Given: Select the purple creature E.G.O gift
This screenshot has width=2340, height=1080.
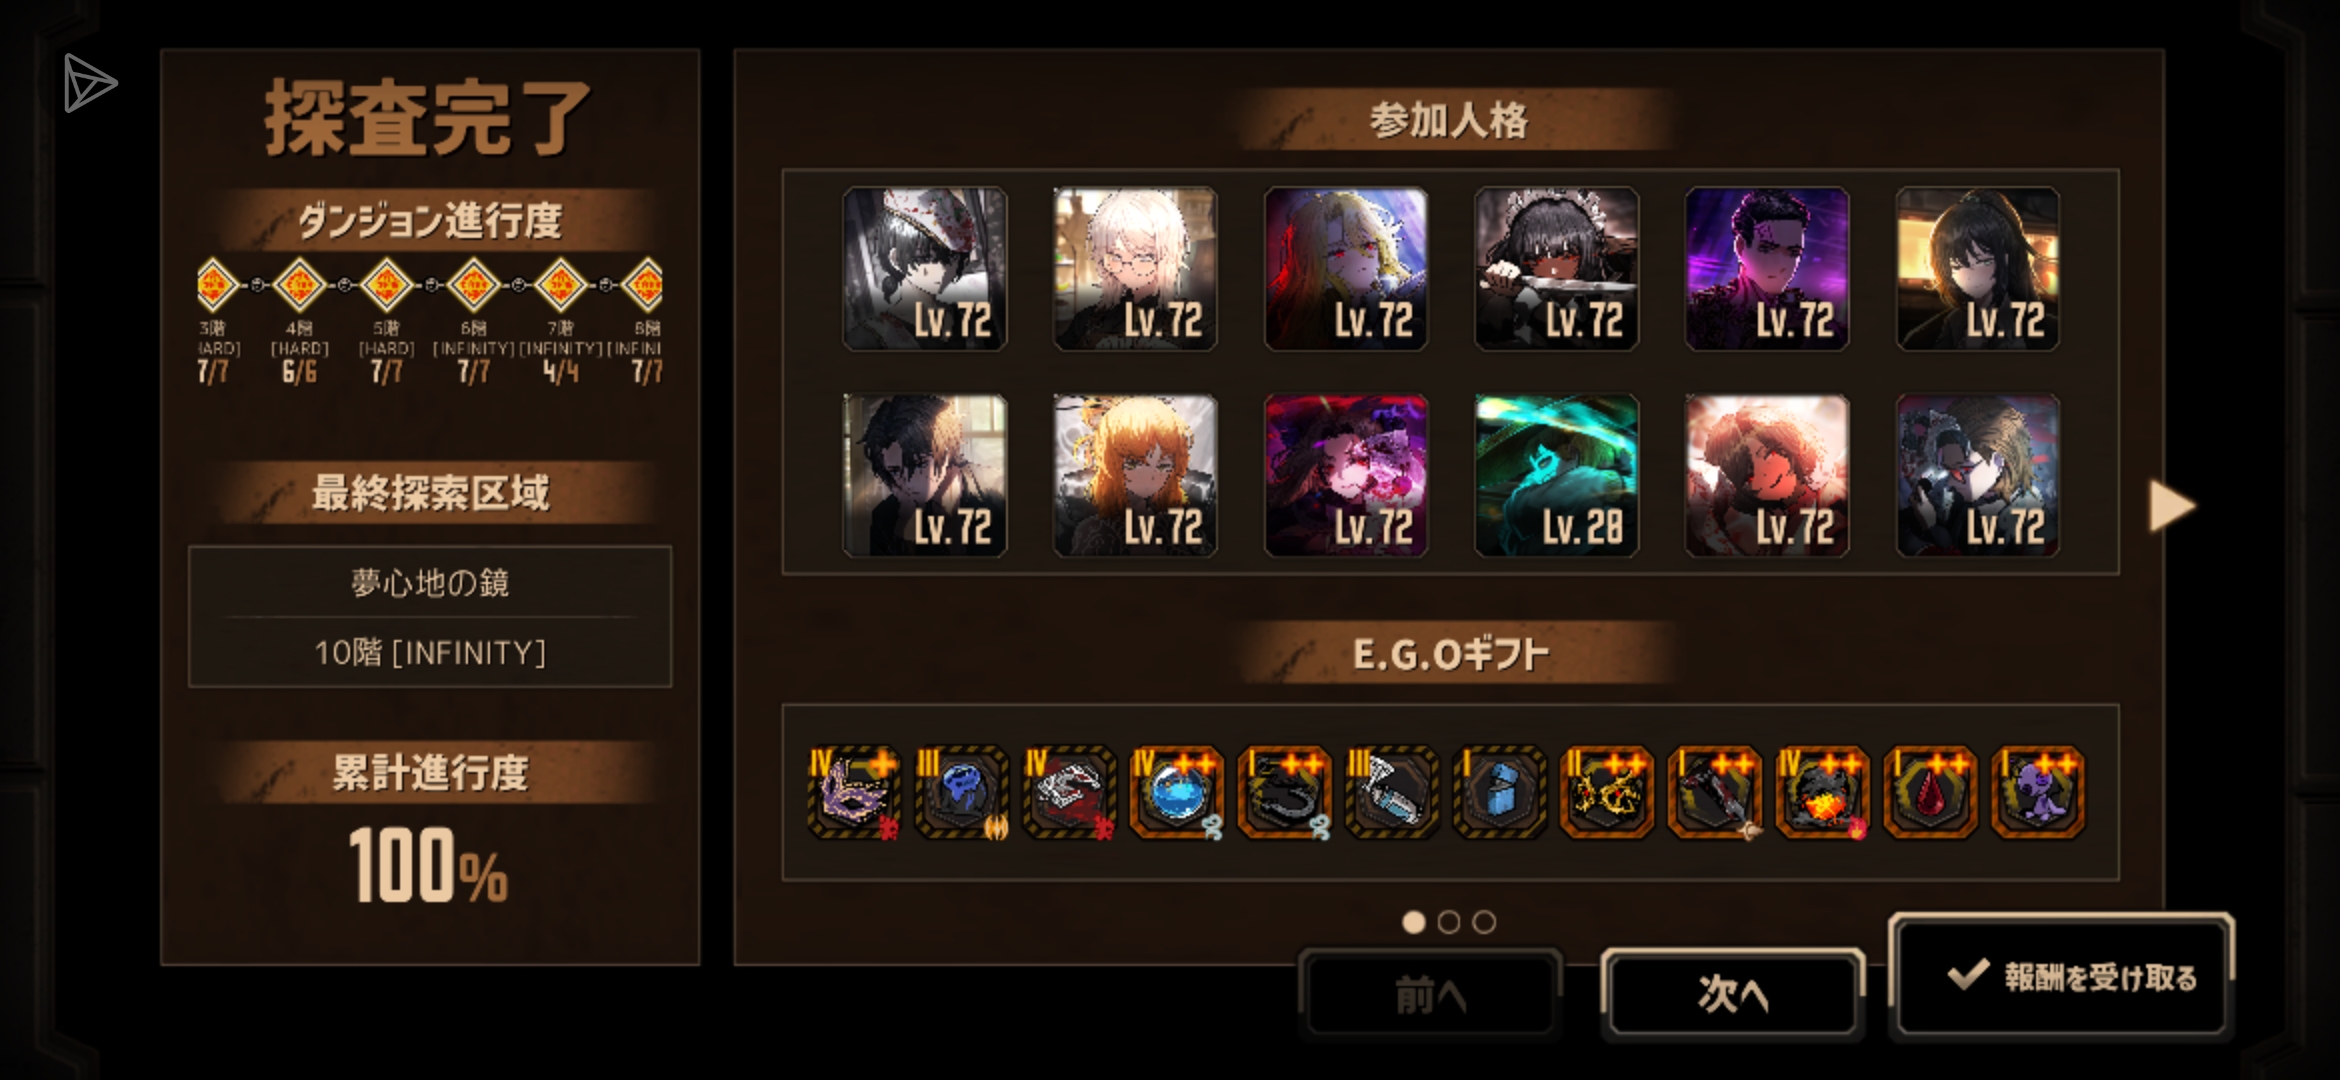Looking at the screenshot, I should click(x=2038, y=793).
